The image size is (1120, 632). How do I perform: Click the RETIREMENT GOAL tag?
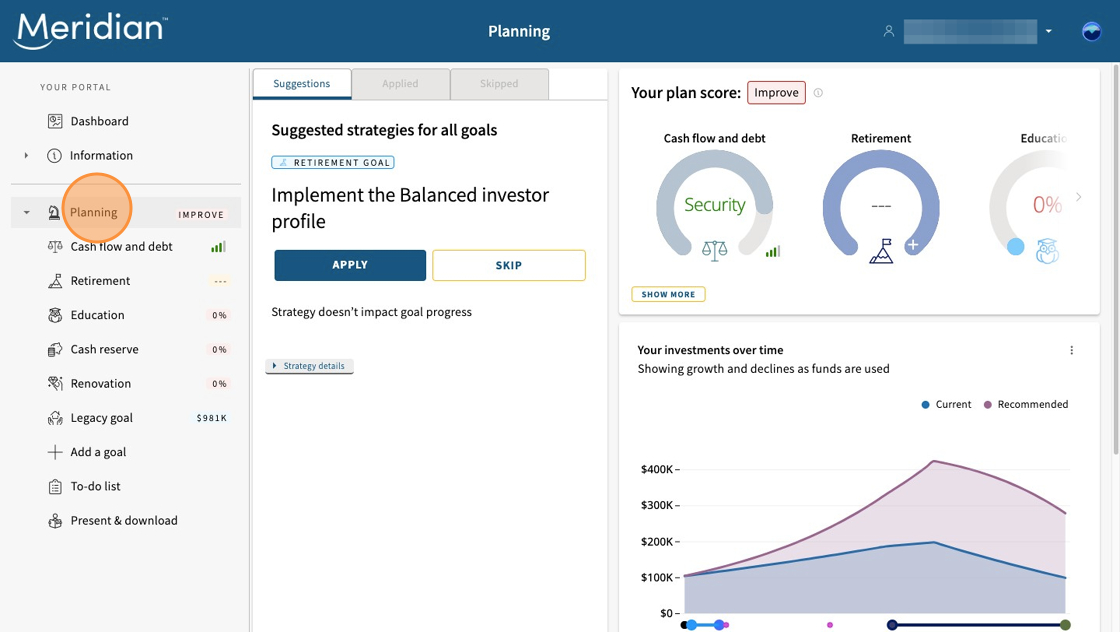coord(333,163)
